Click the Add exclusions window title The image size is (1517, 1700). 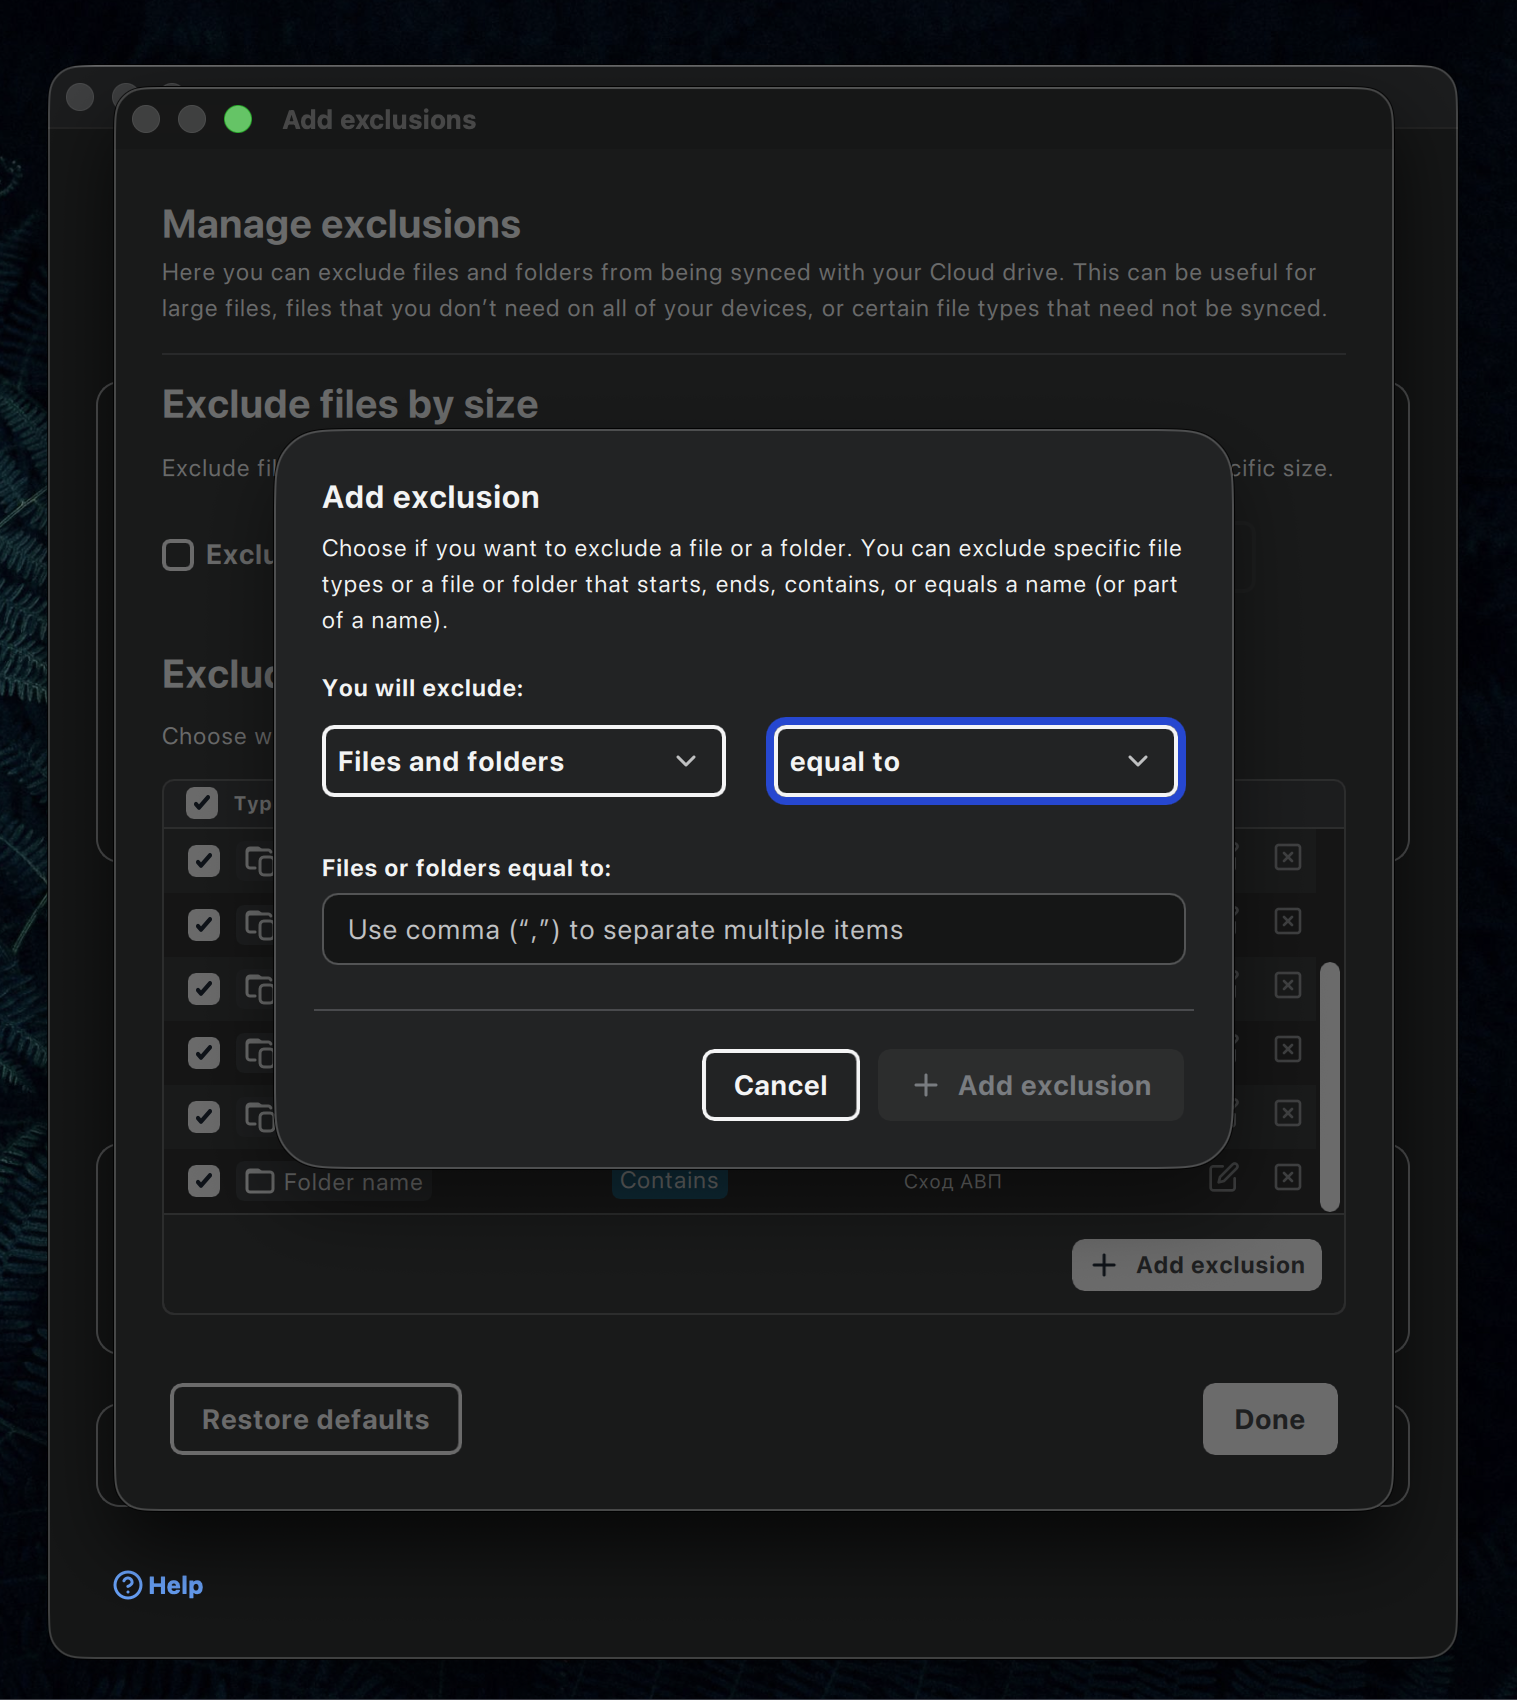click(x=379, y=120)
